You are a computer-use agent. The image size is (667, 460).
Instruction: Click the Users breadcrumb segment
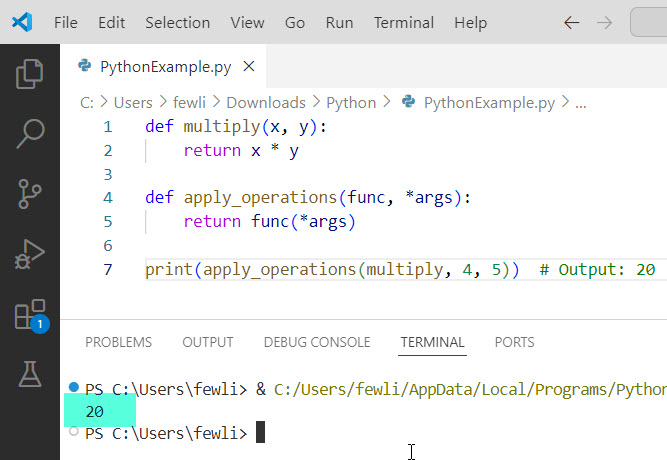(x=133, y=103)
